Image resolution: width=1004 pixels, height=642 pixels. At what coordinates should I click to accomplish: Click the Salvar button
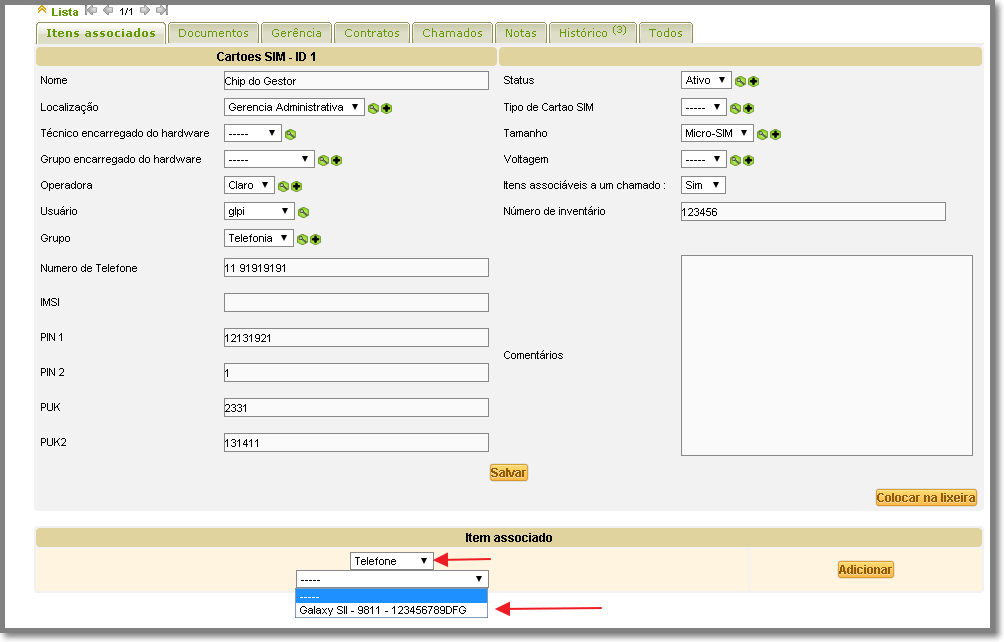(509, 472)
